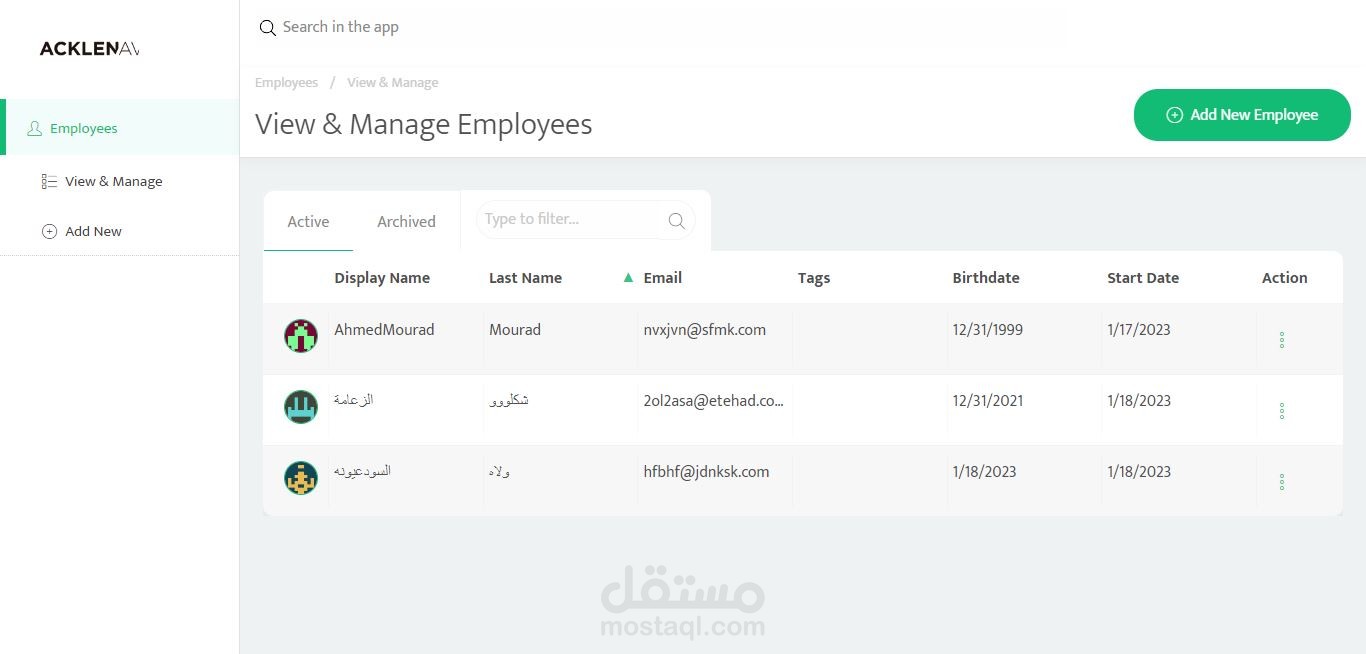Open three-dot menu for hfbhf@jdnksk.com row
Screen dimensions: 1366x654
(x=1282, y=482)
